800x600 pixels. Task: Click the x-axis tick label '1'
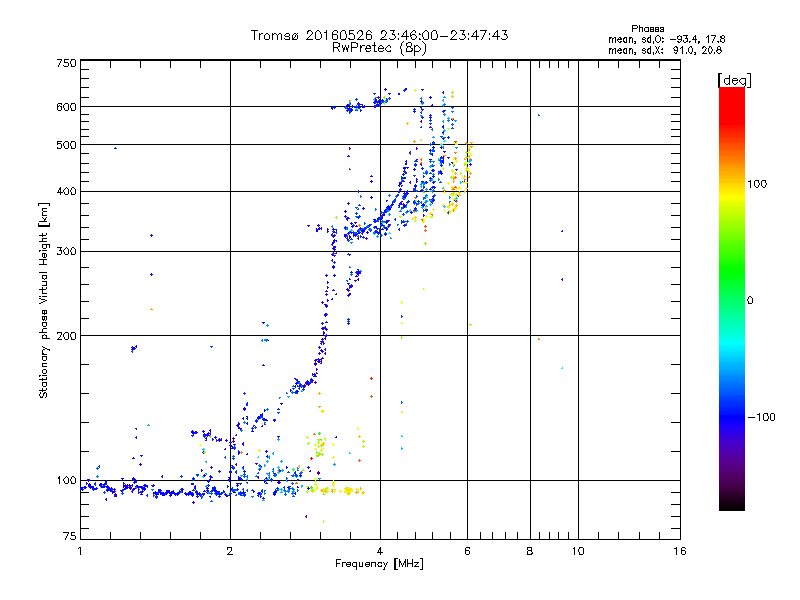80,551
